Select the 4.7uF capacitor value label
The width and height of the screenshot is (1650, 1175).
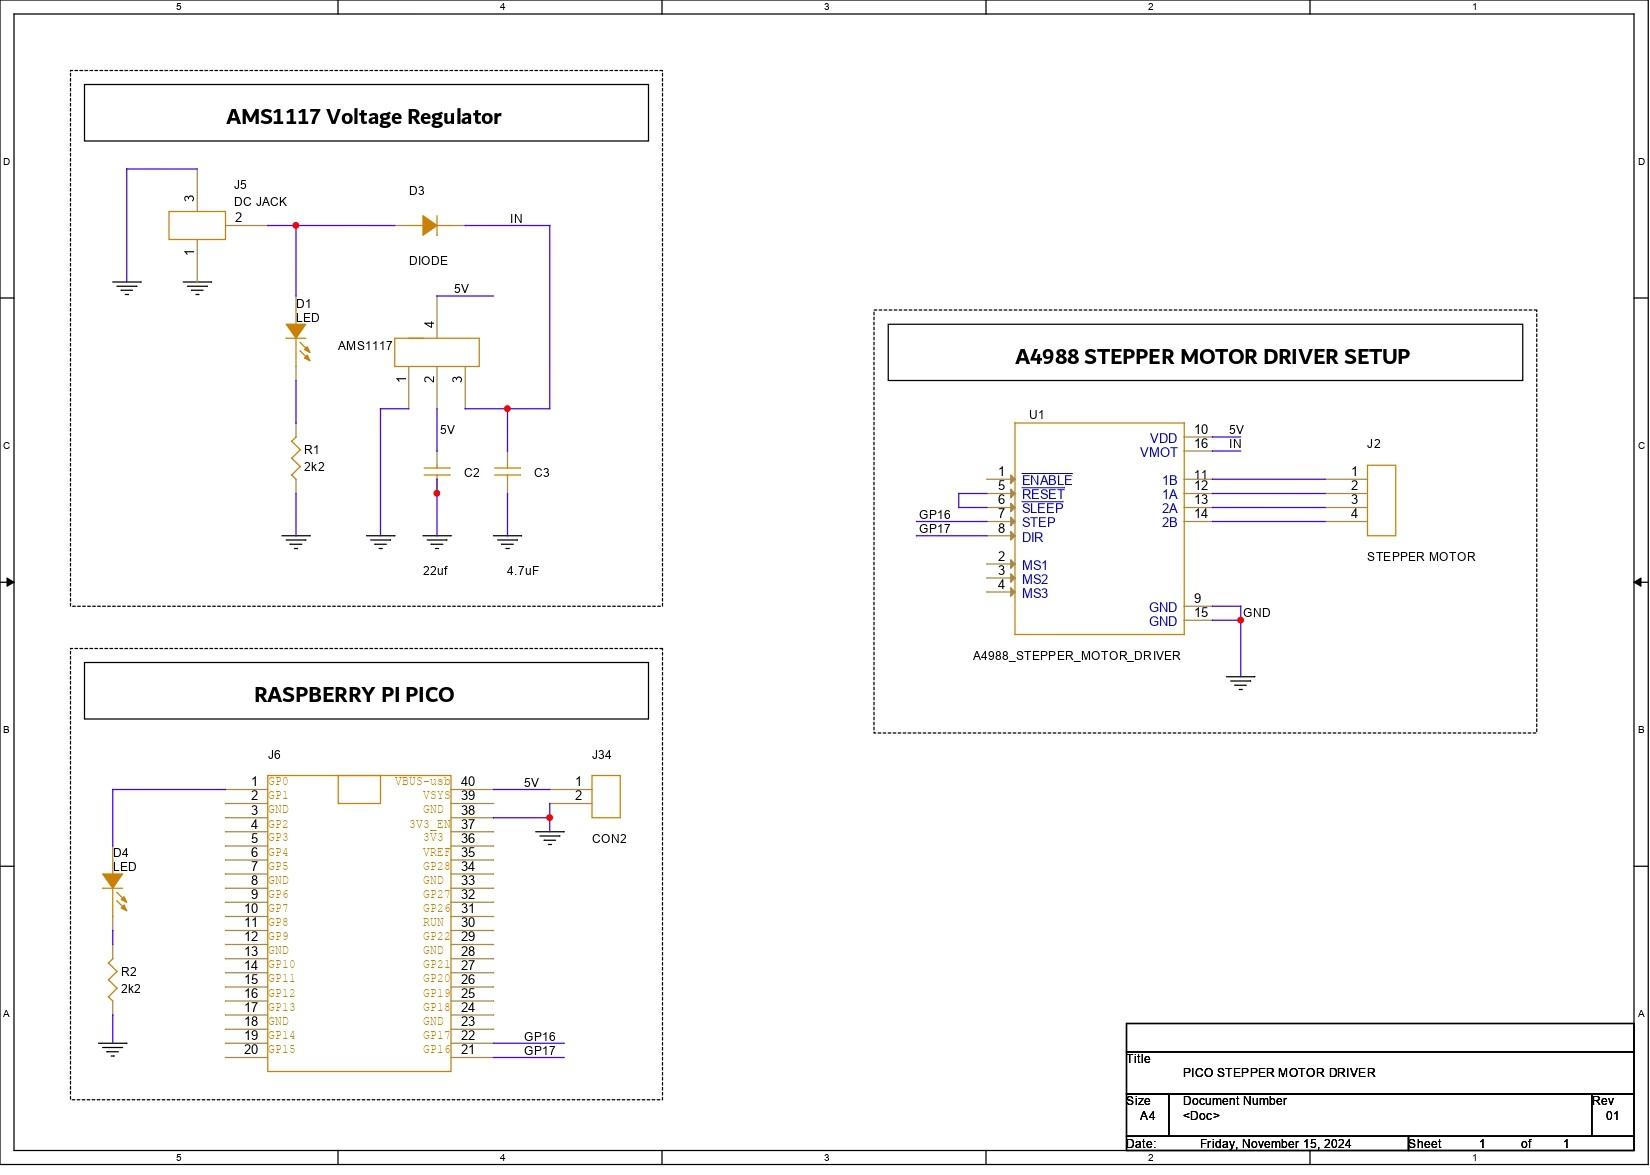[523, 571]
